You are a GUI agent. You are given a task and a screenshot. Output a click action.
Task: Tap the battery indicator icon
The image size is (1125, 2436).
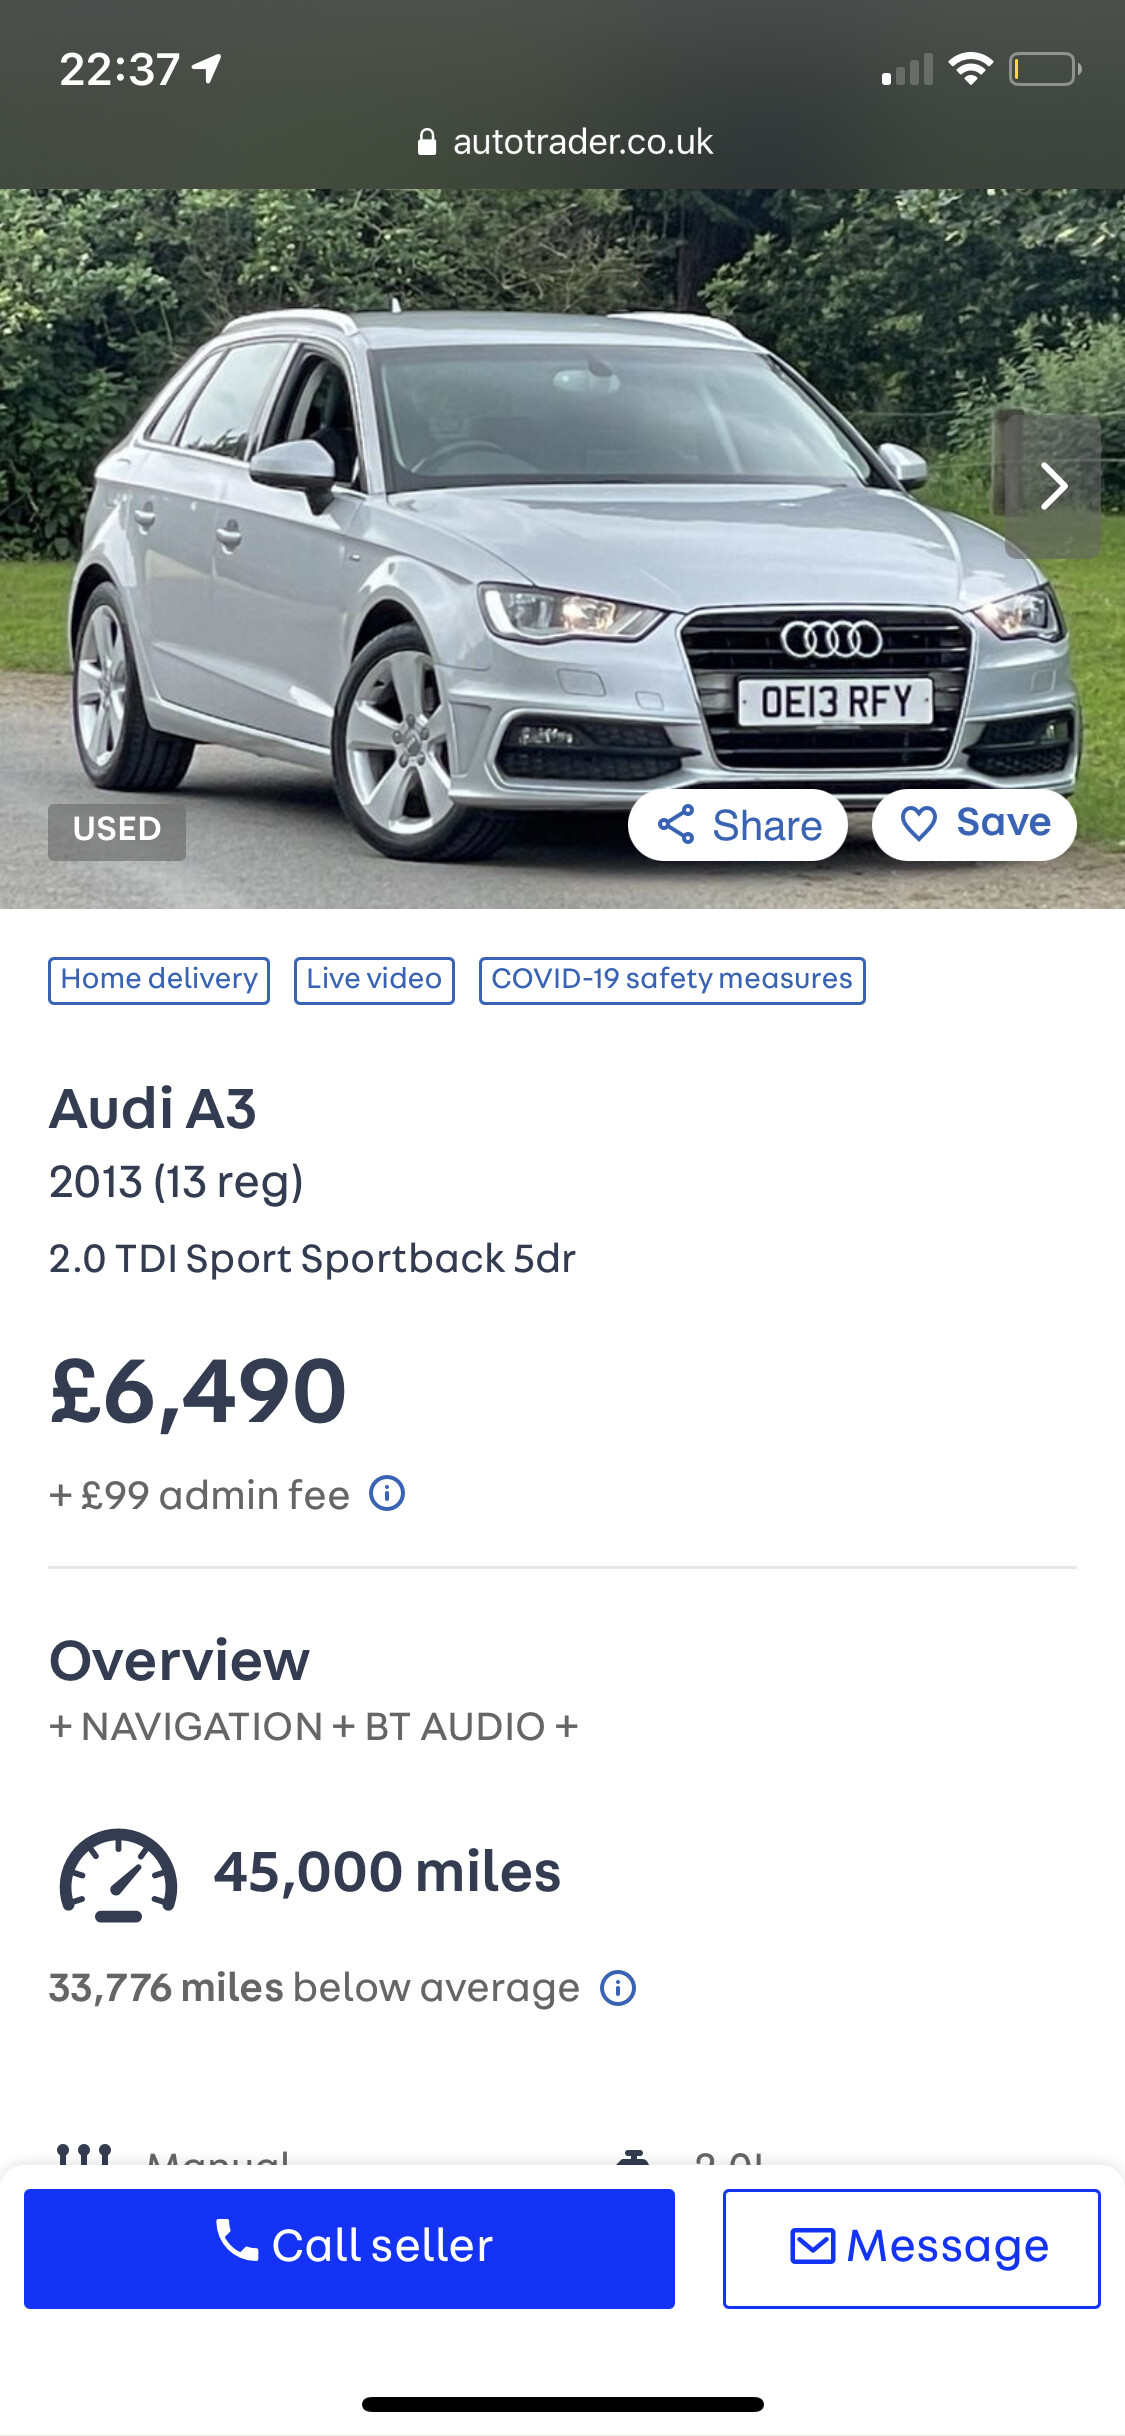(x=1044, y=69)
